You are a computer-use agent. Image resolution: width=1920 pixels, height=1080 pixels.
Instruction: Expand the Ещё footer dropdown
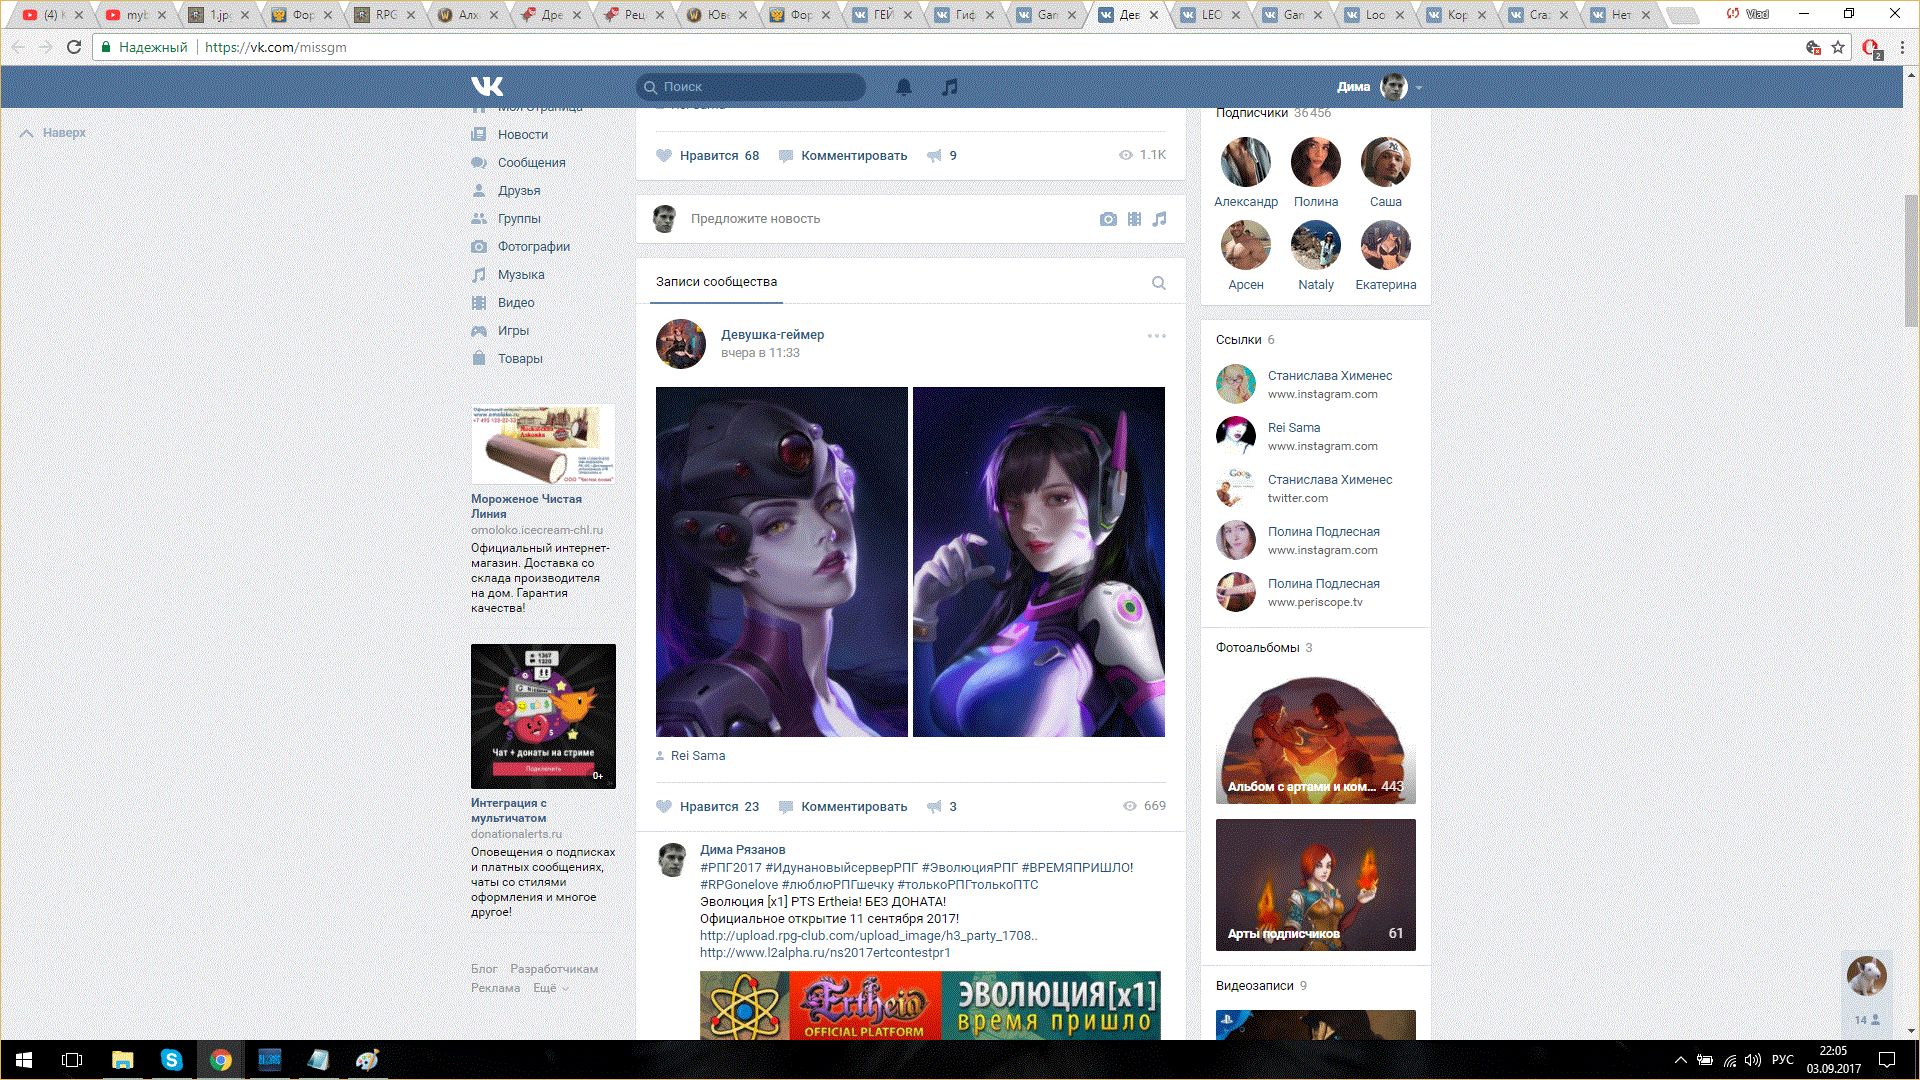550,988
